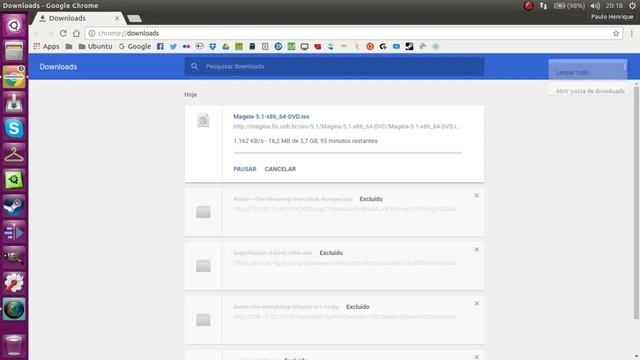Focus the Pesquisar downloads search field
Viewport: 640px width, 360px height.
(x=334, y=67)
